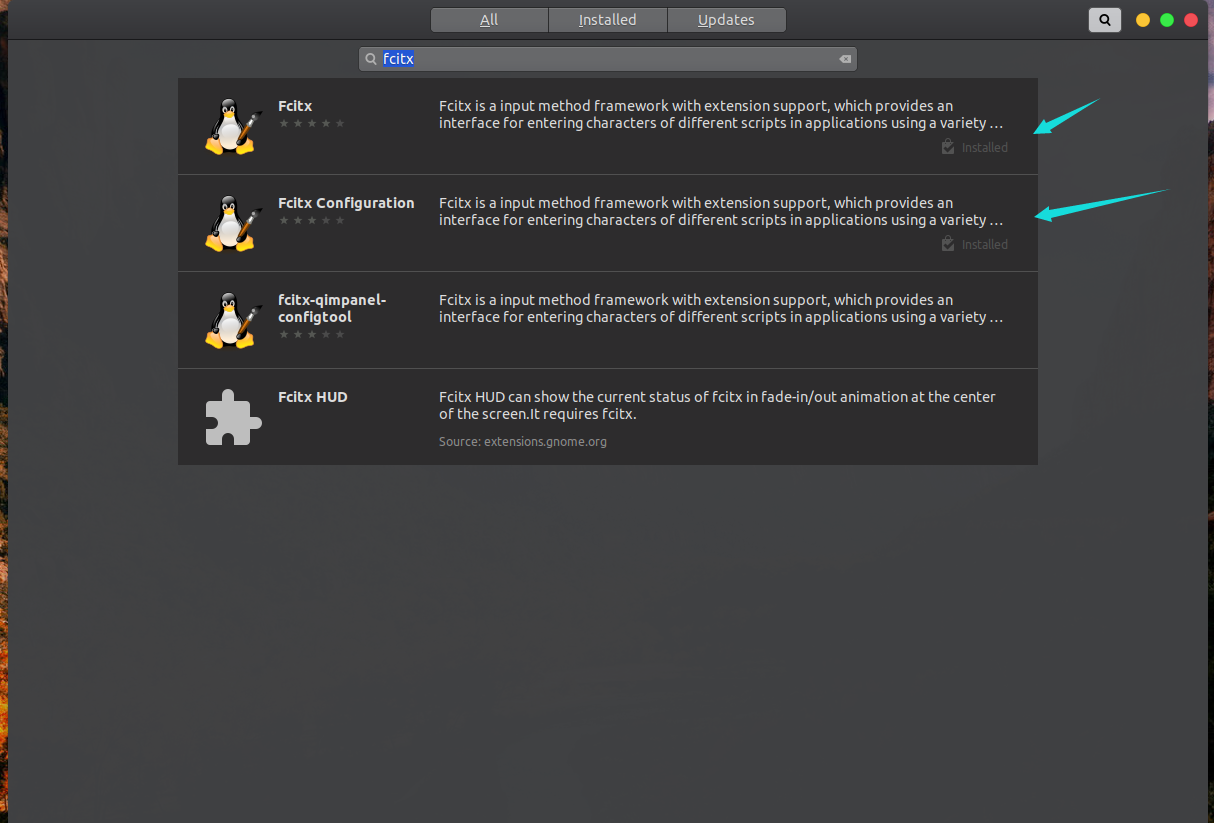Select the Fcitx Configuration title
The height and width of the screenshot is (823, 1214).
click(x=346, y=203)
